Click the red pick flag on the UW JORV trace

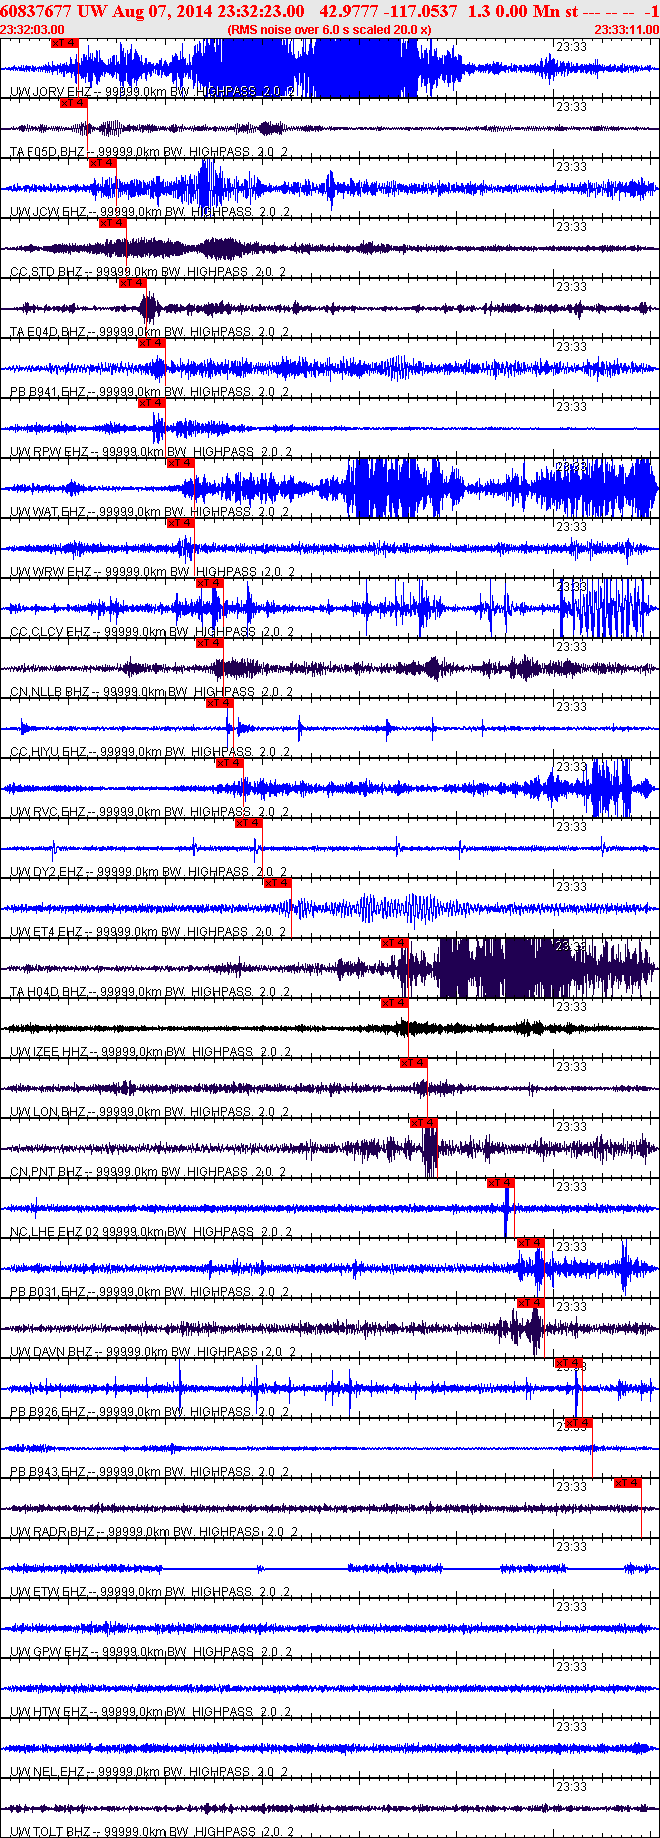point(64,43)
